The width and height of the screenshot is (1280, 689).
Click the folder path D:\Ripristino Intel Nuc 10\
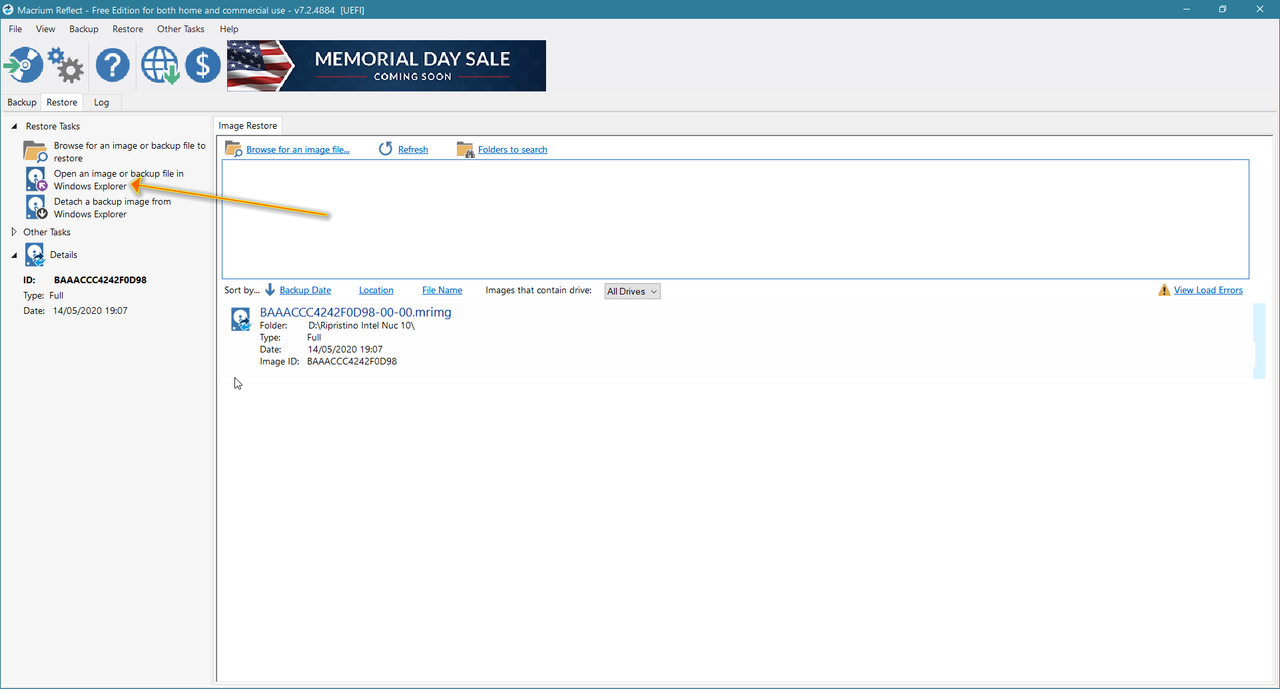pyautogui.click(x=361, y=326)
